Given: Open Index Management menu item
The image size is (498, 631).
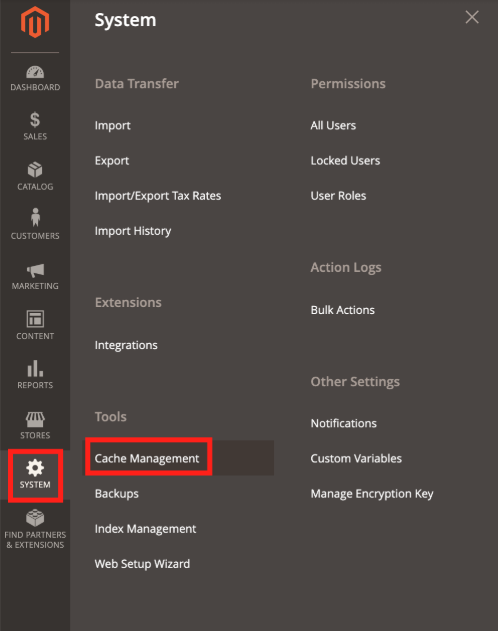Looking at the screenshot, I should [145, 529].
